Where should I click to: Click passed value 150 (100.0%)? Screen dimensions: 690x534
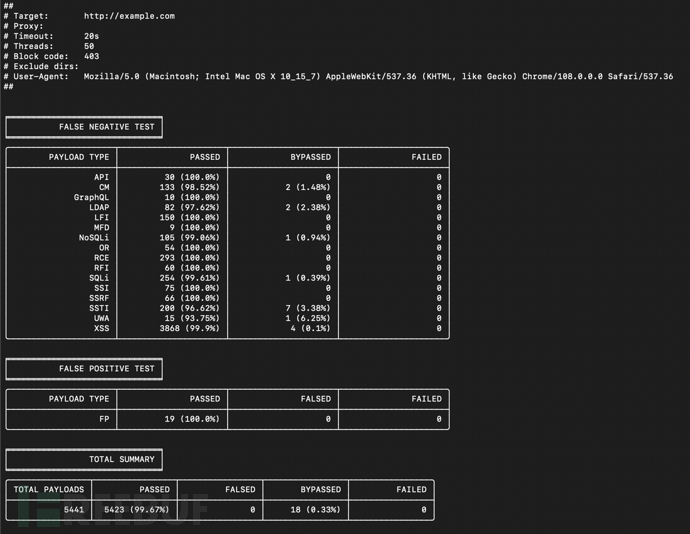(190, 218)
